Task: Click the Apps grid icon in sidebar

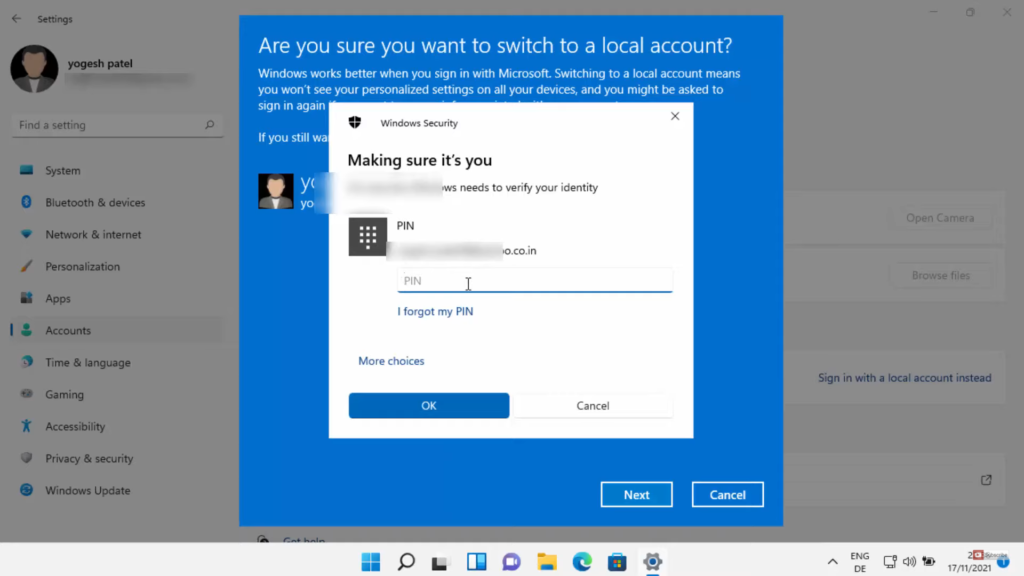Action: (26, 298)
